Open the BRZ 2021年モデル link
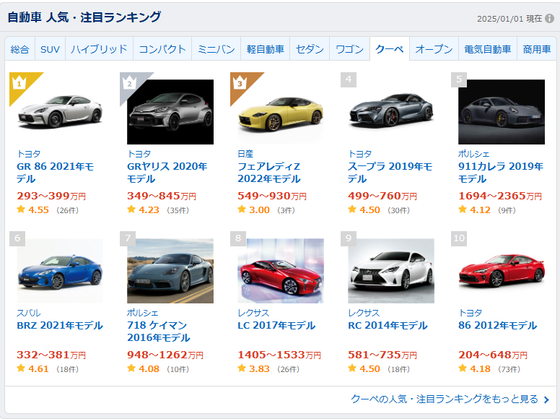Screen dimensions: 560x419 60,325
